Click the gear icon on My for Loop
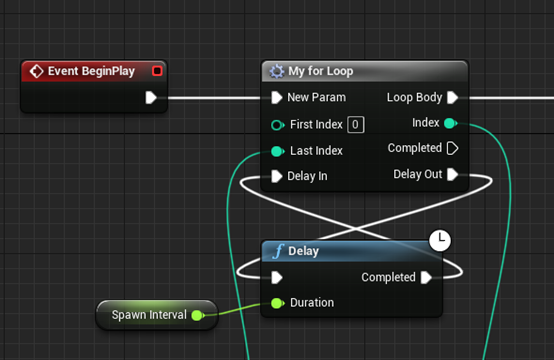554x360 pixels. (277, 71)
